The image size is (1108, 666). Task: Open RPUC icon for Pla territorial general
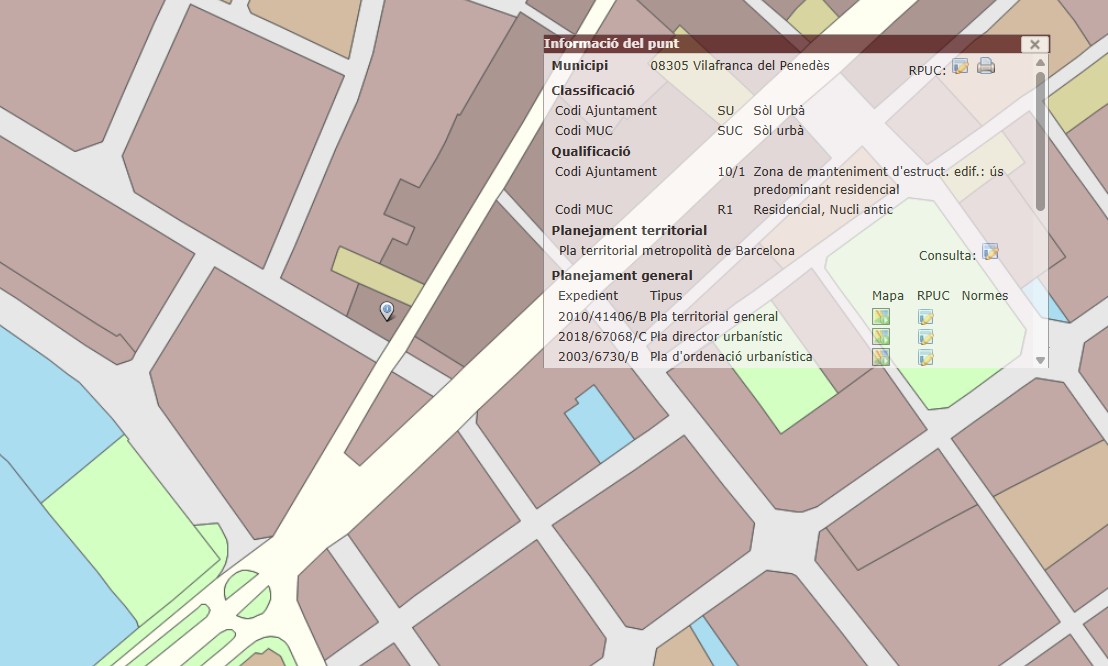(x=926, y=317)
